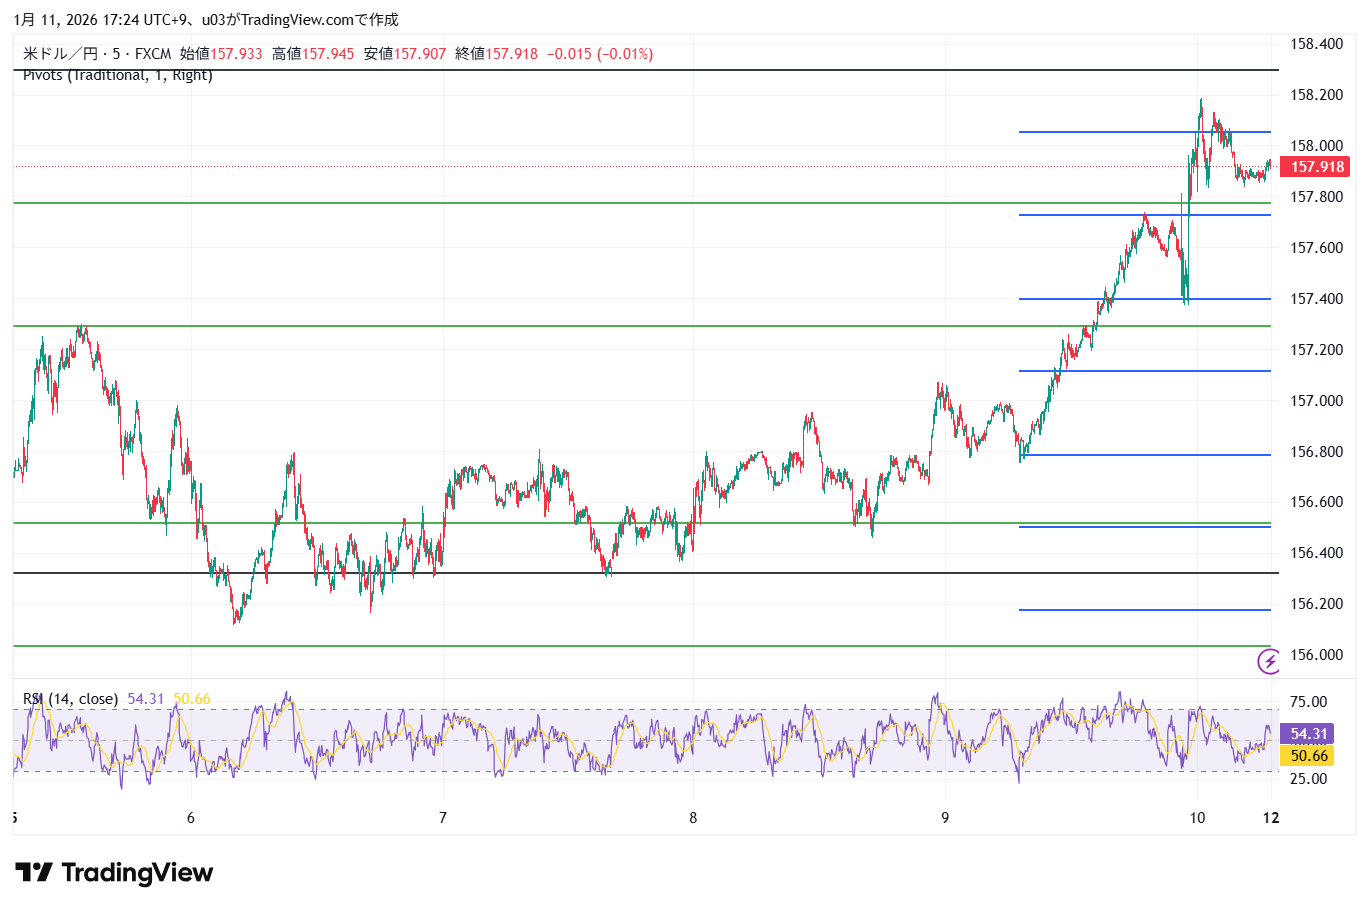
Task: Select the Pivots (Traditional) indicator label
Action: (117, 76)
